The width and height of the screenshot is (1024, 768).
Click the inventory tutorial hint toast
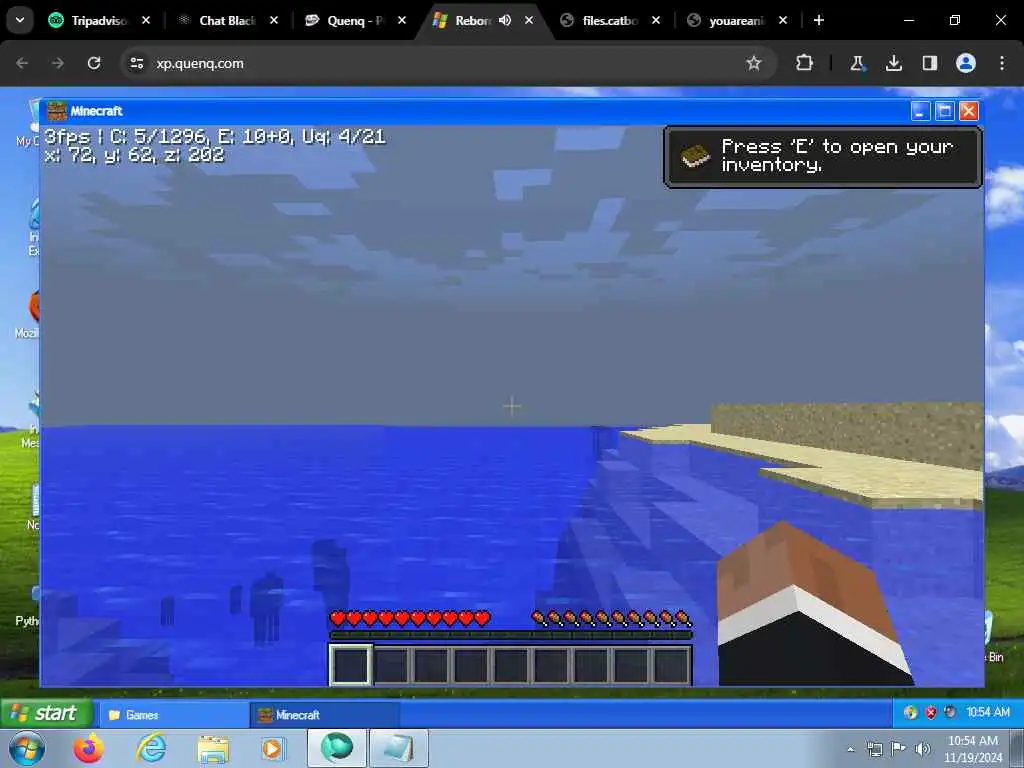coord(823,157)
